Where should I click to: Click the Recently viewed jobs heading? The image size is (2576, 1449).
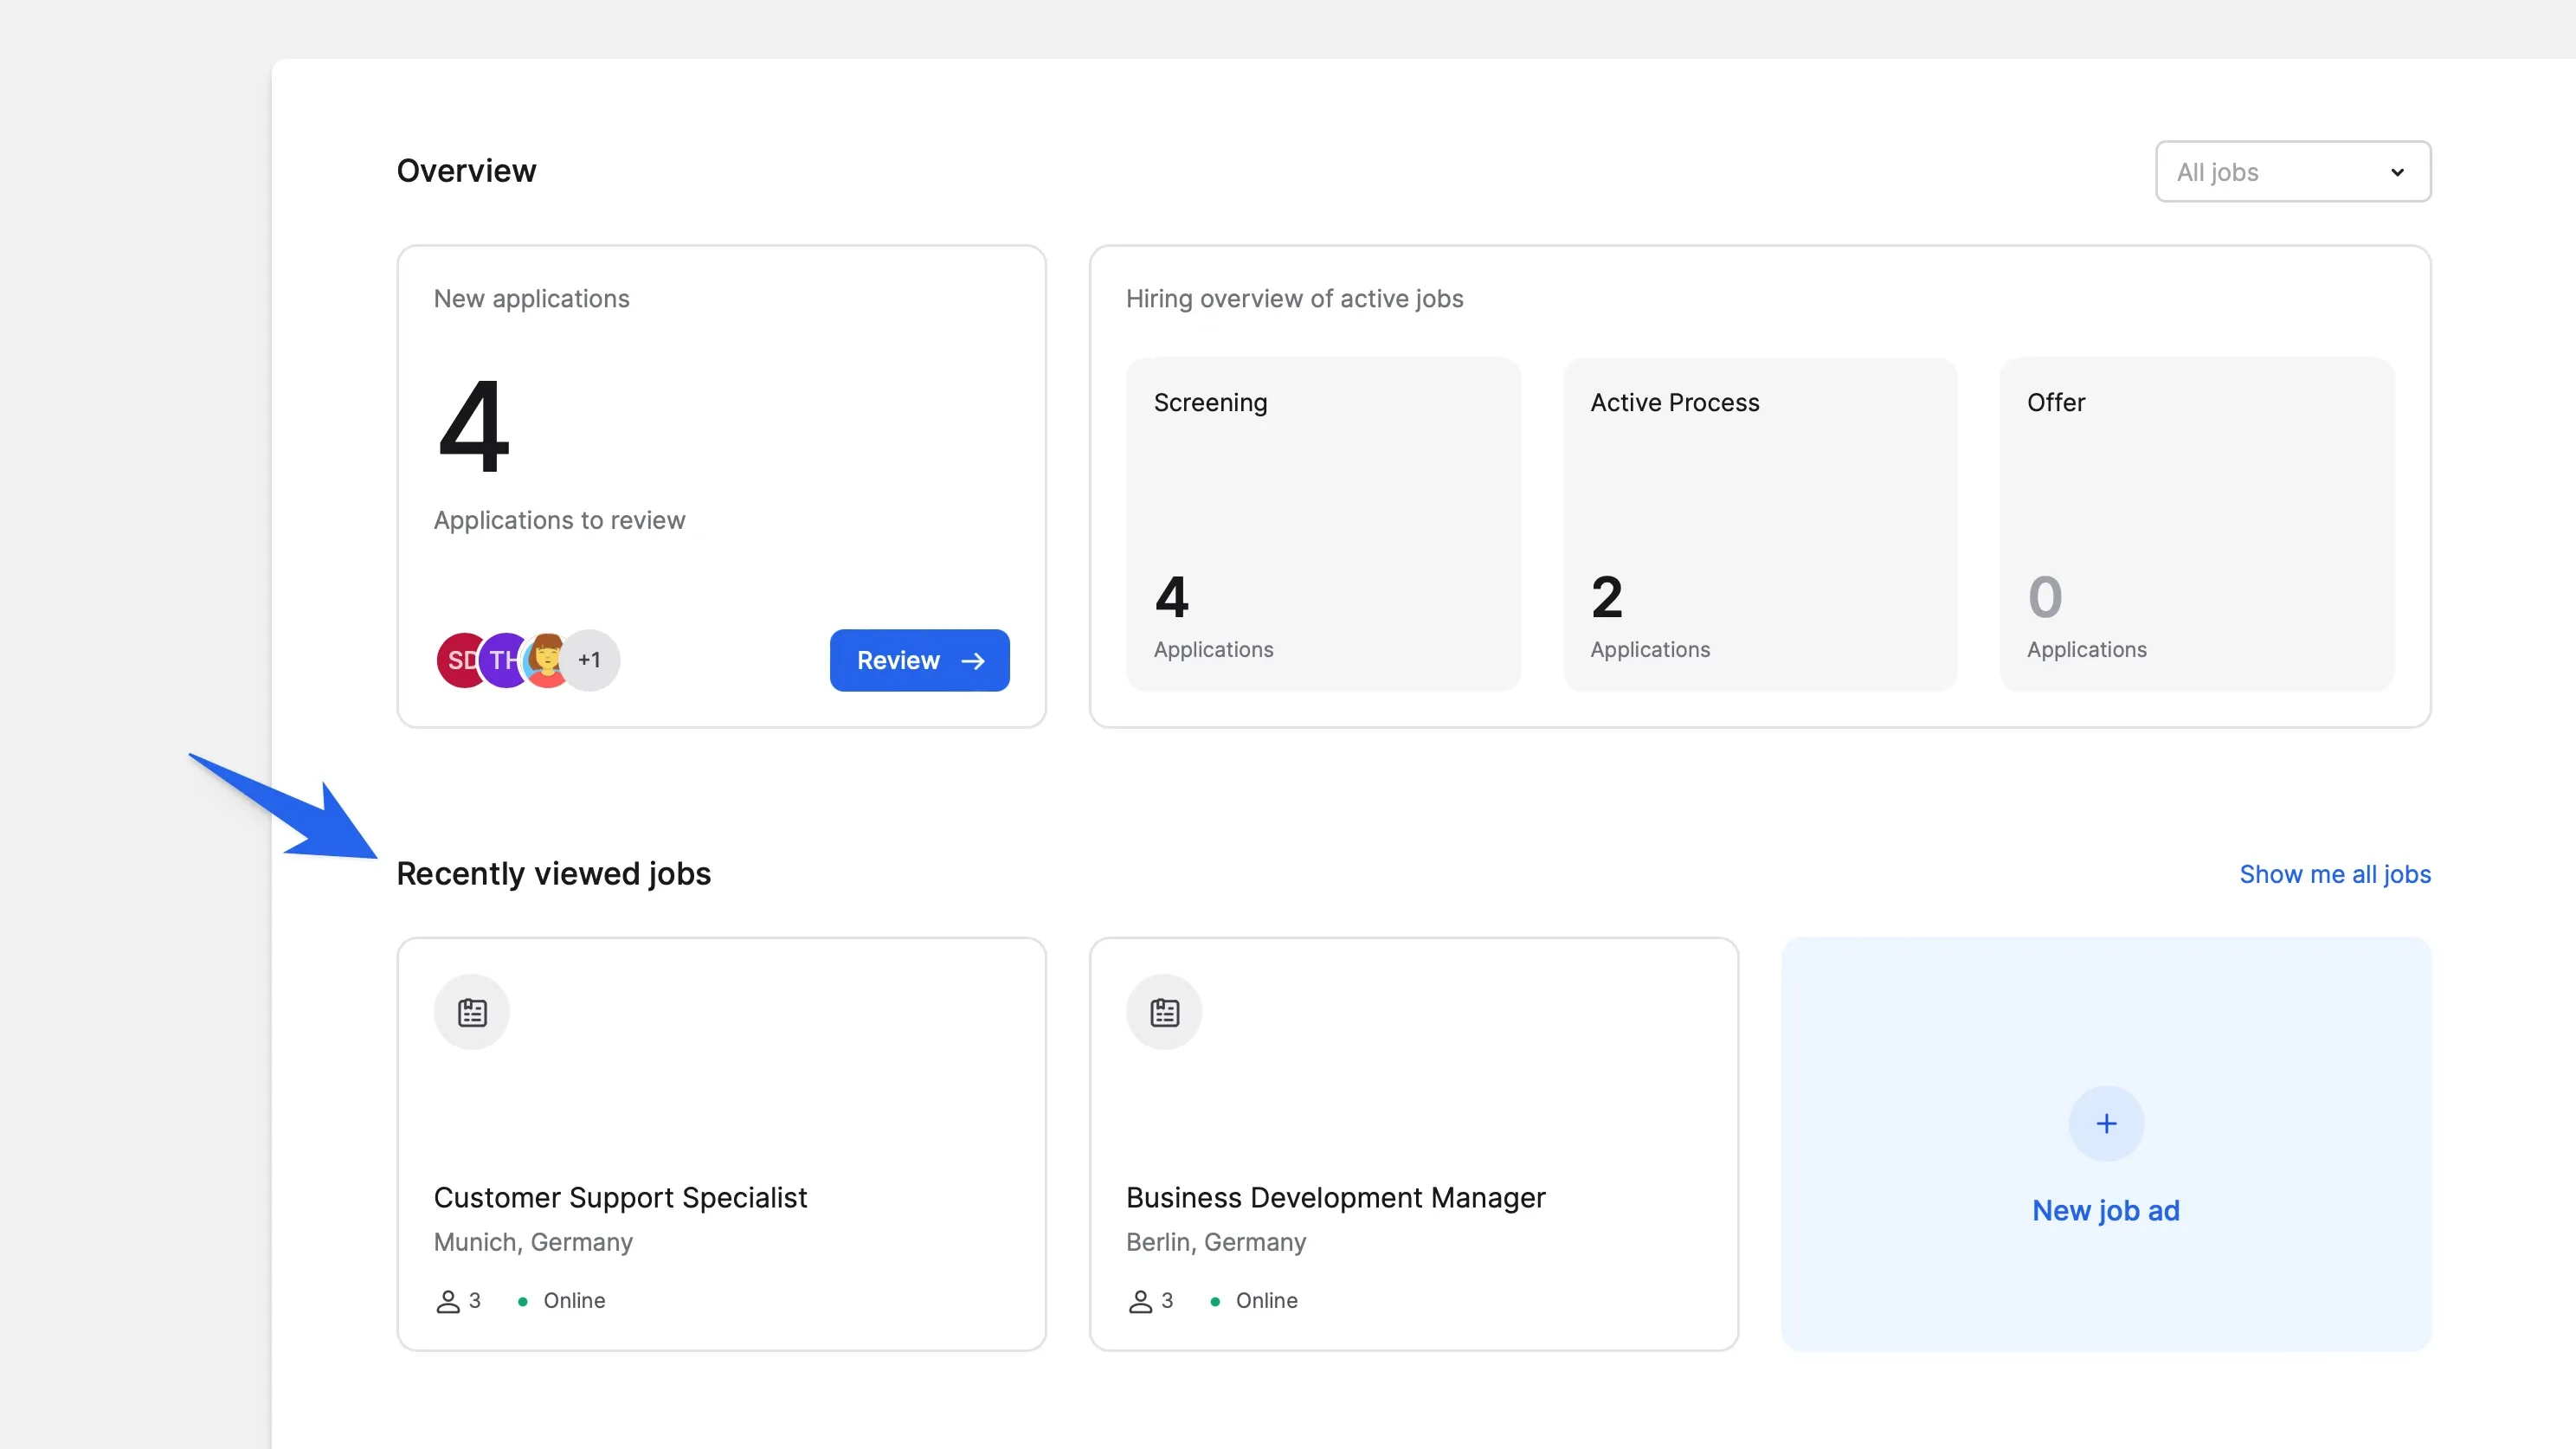[x=554, y=874]
